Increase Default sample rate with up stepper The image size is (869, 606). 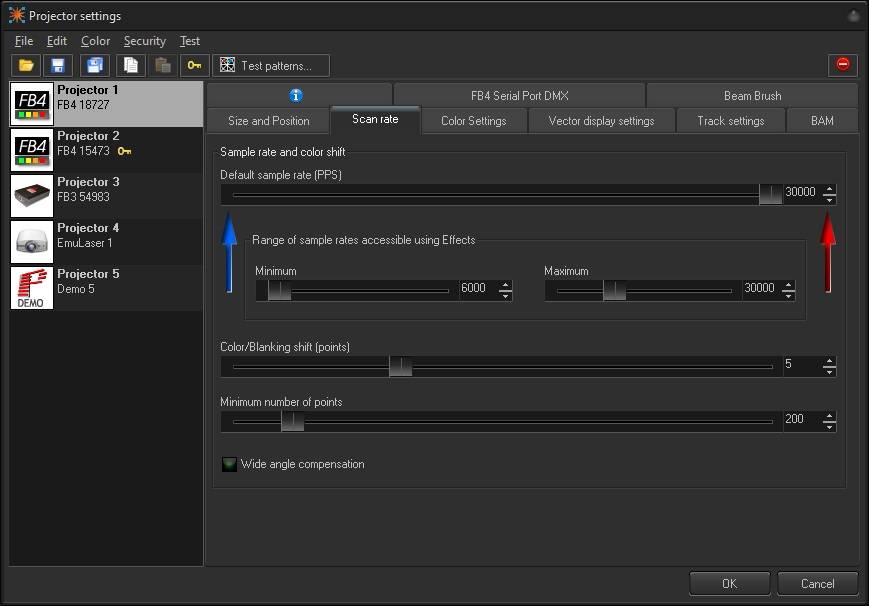[x=830, y=187]
